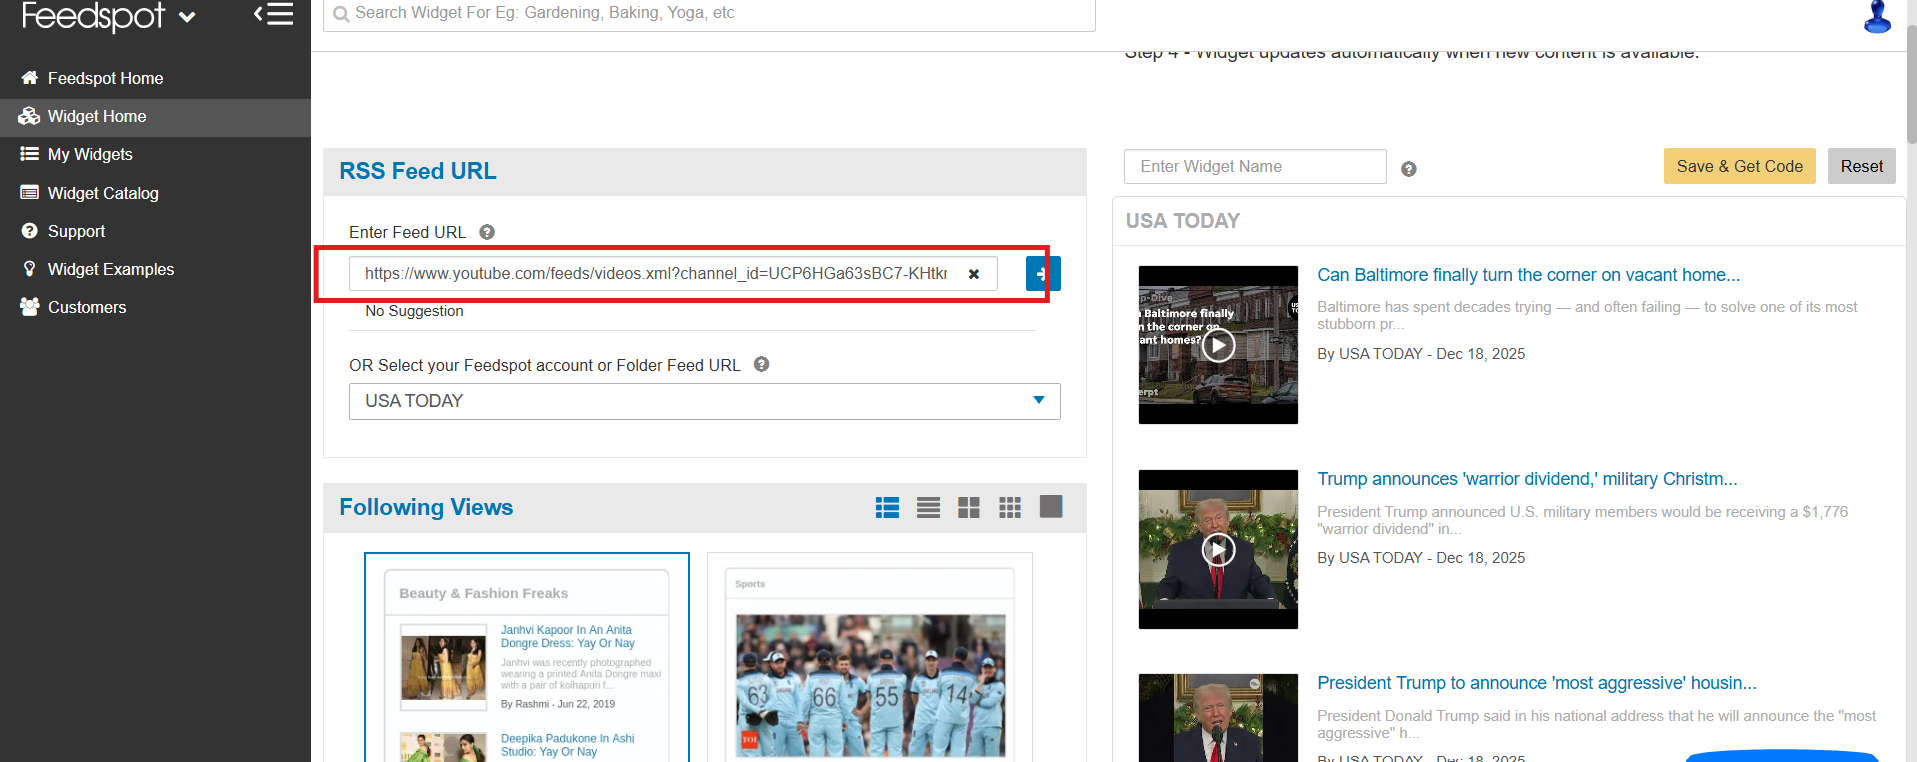Open the Feedspot logo dropdown chevron
Viewport: 1917px width, 762px height.
(186, 17)
